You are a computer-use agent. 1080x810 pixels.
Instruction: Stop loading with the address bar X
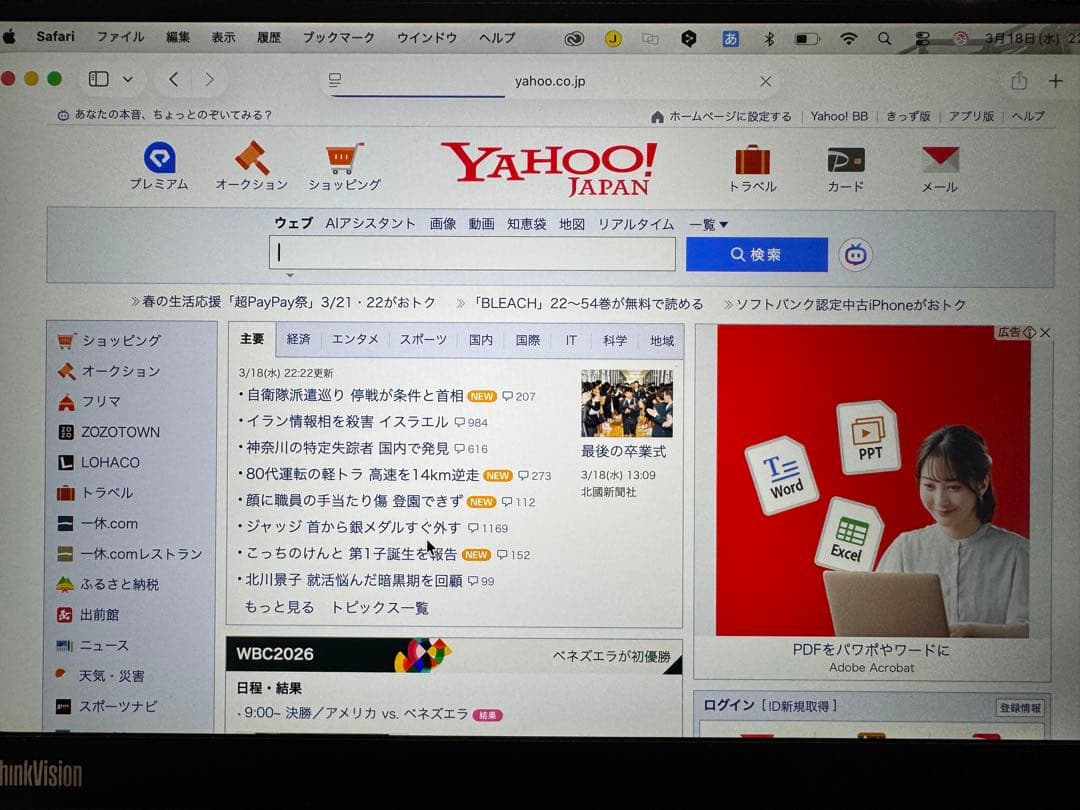[x=765, y=81]
